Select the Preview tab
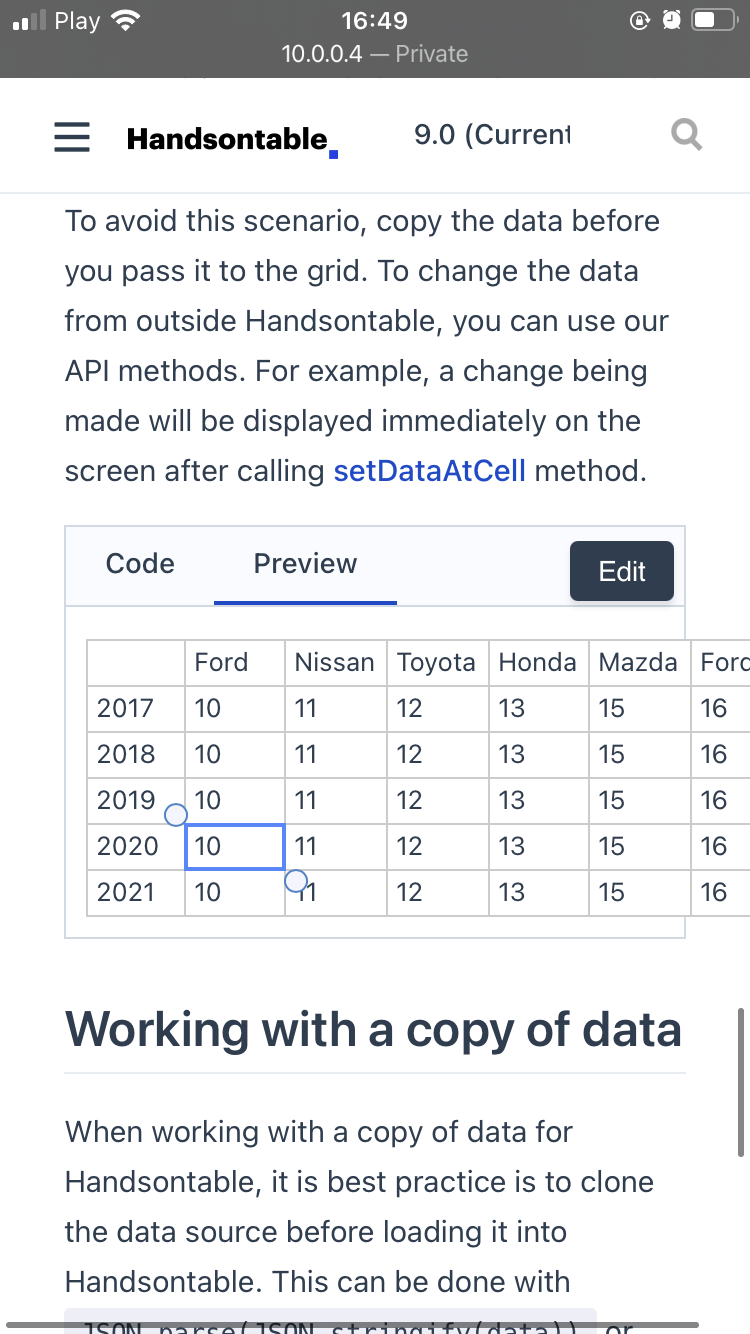Viewport: 750px width, 1334px height. [305, 563]
